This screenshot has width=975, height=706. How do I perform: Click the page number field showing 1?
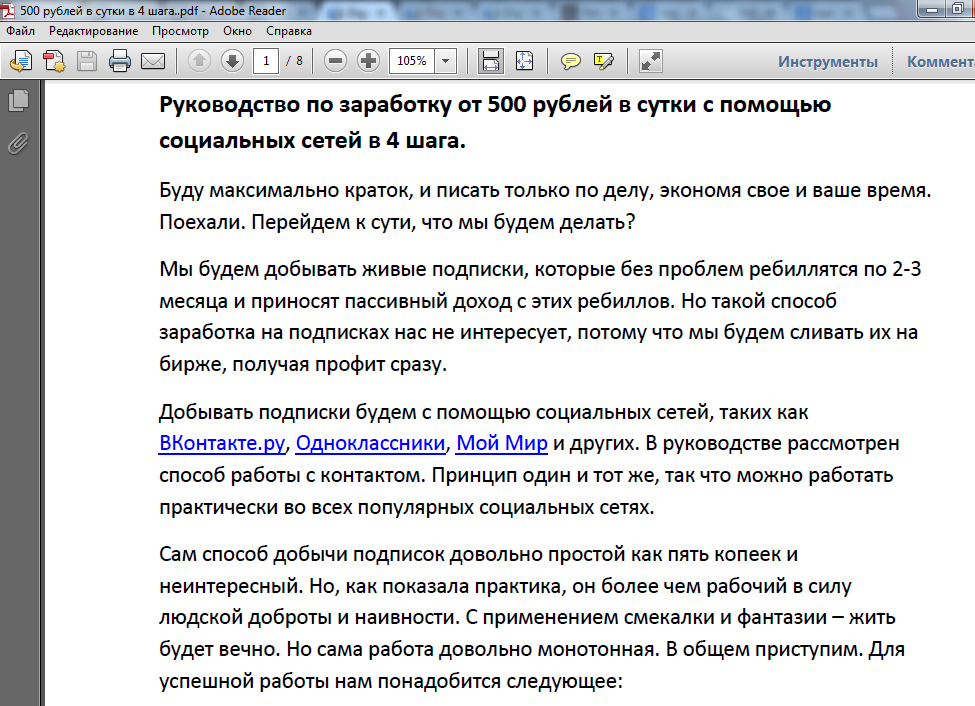point(266,61)
